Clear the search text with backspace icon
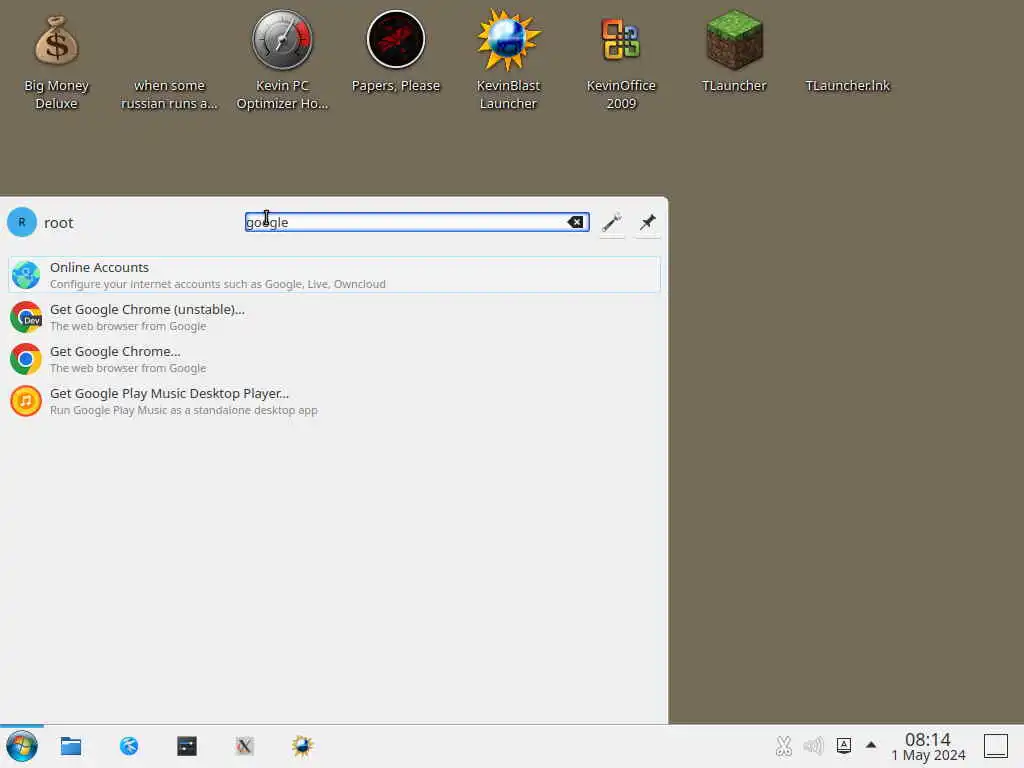The width and height of the screenshot is (1024, 768). click(575, 222)
